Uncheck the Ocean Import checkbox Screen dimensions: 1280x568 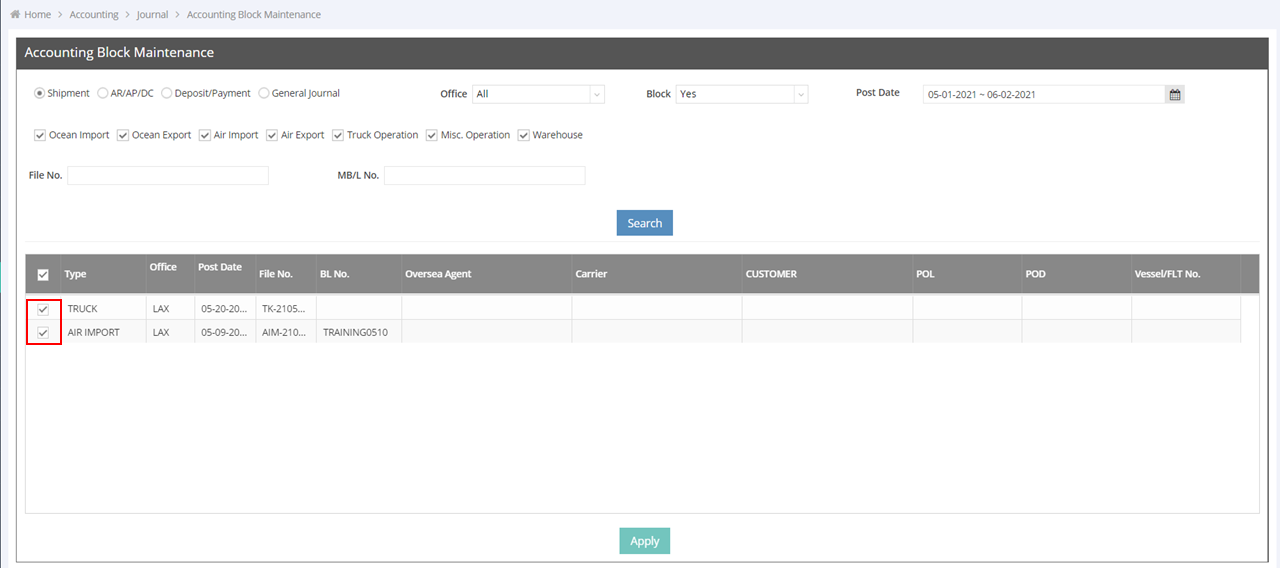40,135
